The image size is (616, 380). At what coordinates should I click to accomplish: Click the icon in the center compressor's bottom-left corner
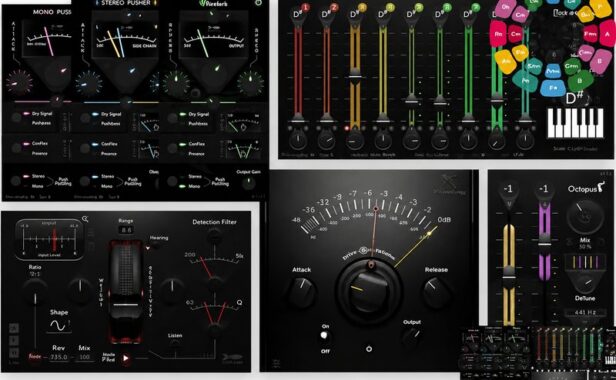point(276,363)
